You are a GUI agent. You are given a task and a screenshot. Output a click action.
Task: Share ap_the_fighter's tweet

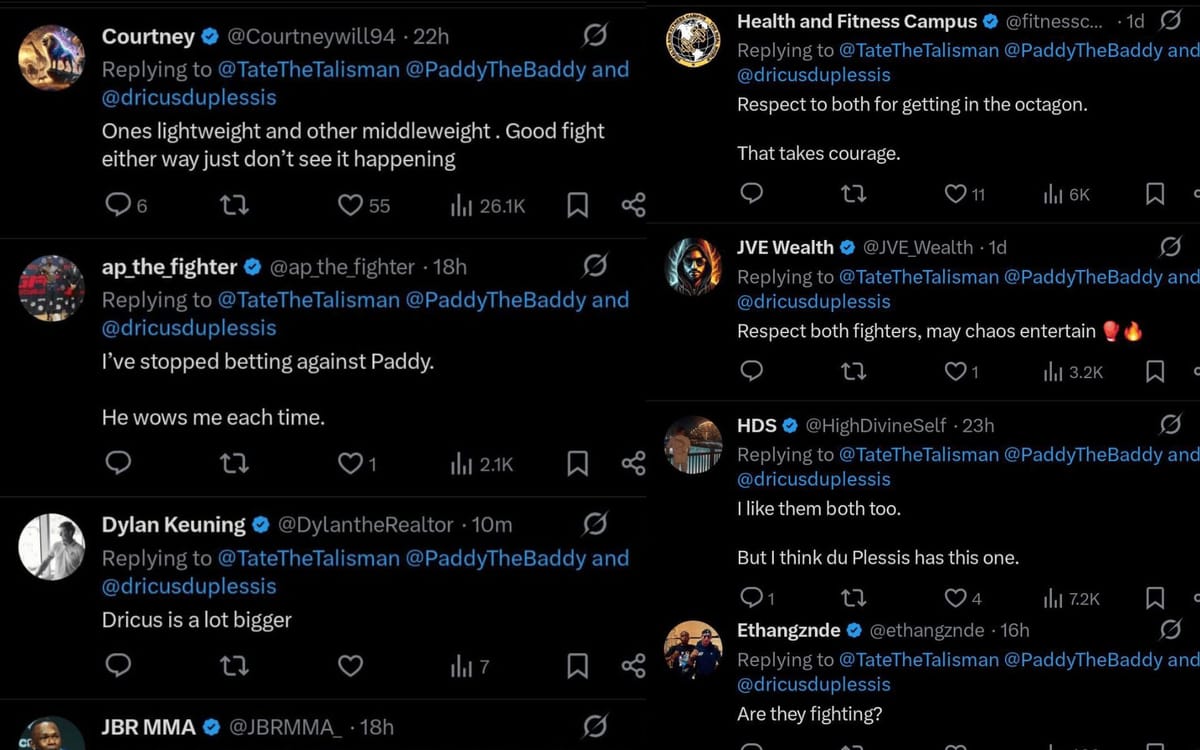(633, 464)
